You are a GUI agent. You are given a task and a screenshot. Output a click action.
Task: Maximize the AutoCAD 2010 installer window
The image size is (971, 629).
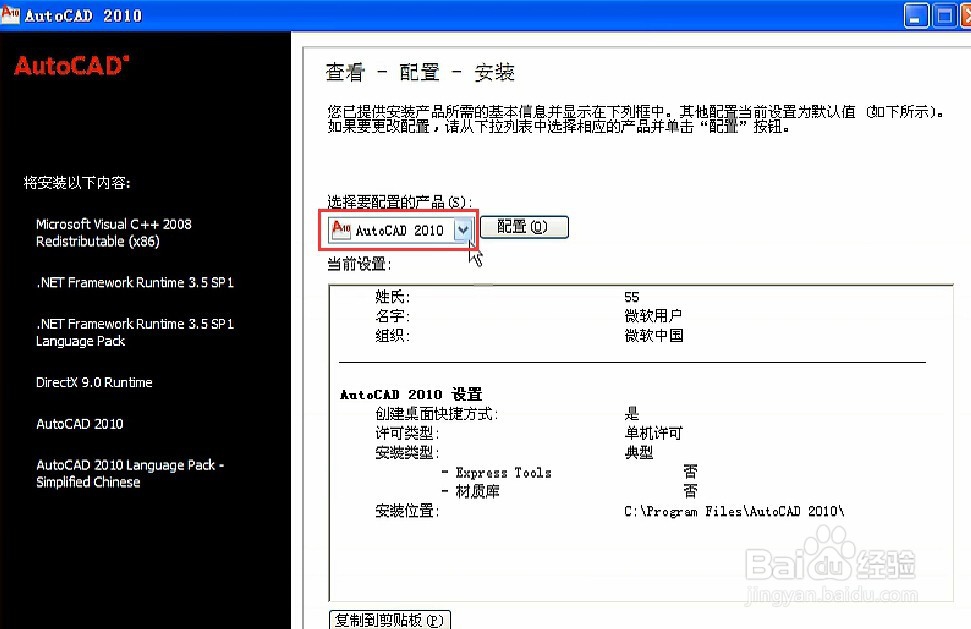coord(944,15)
